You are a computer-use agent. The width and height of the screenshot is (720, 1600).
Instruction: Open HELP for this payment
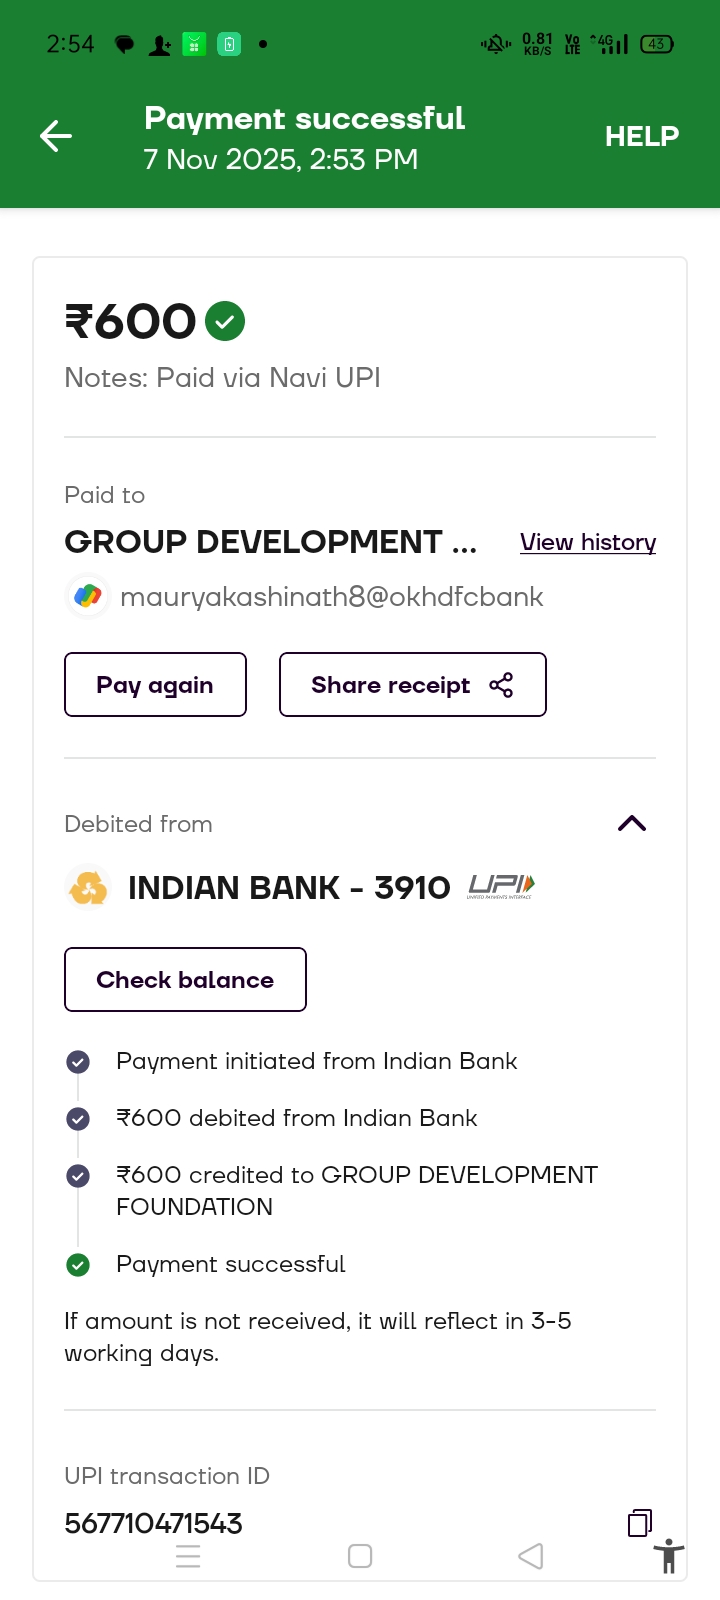[x=641, y=136]
